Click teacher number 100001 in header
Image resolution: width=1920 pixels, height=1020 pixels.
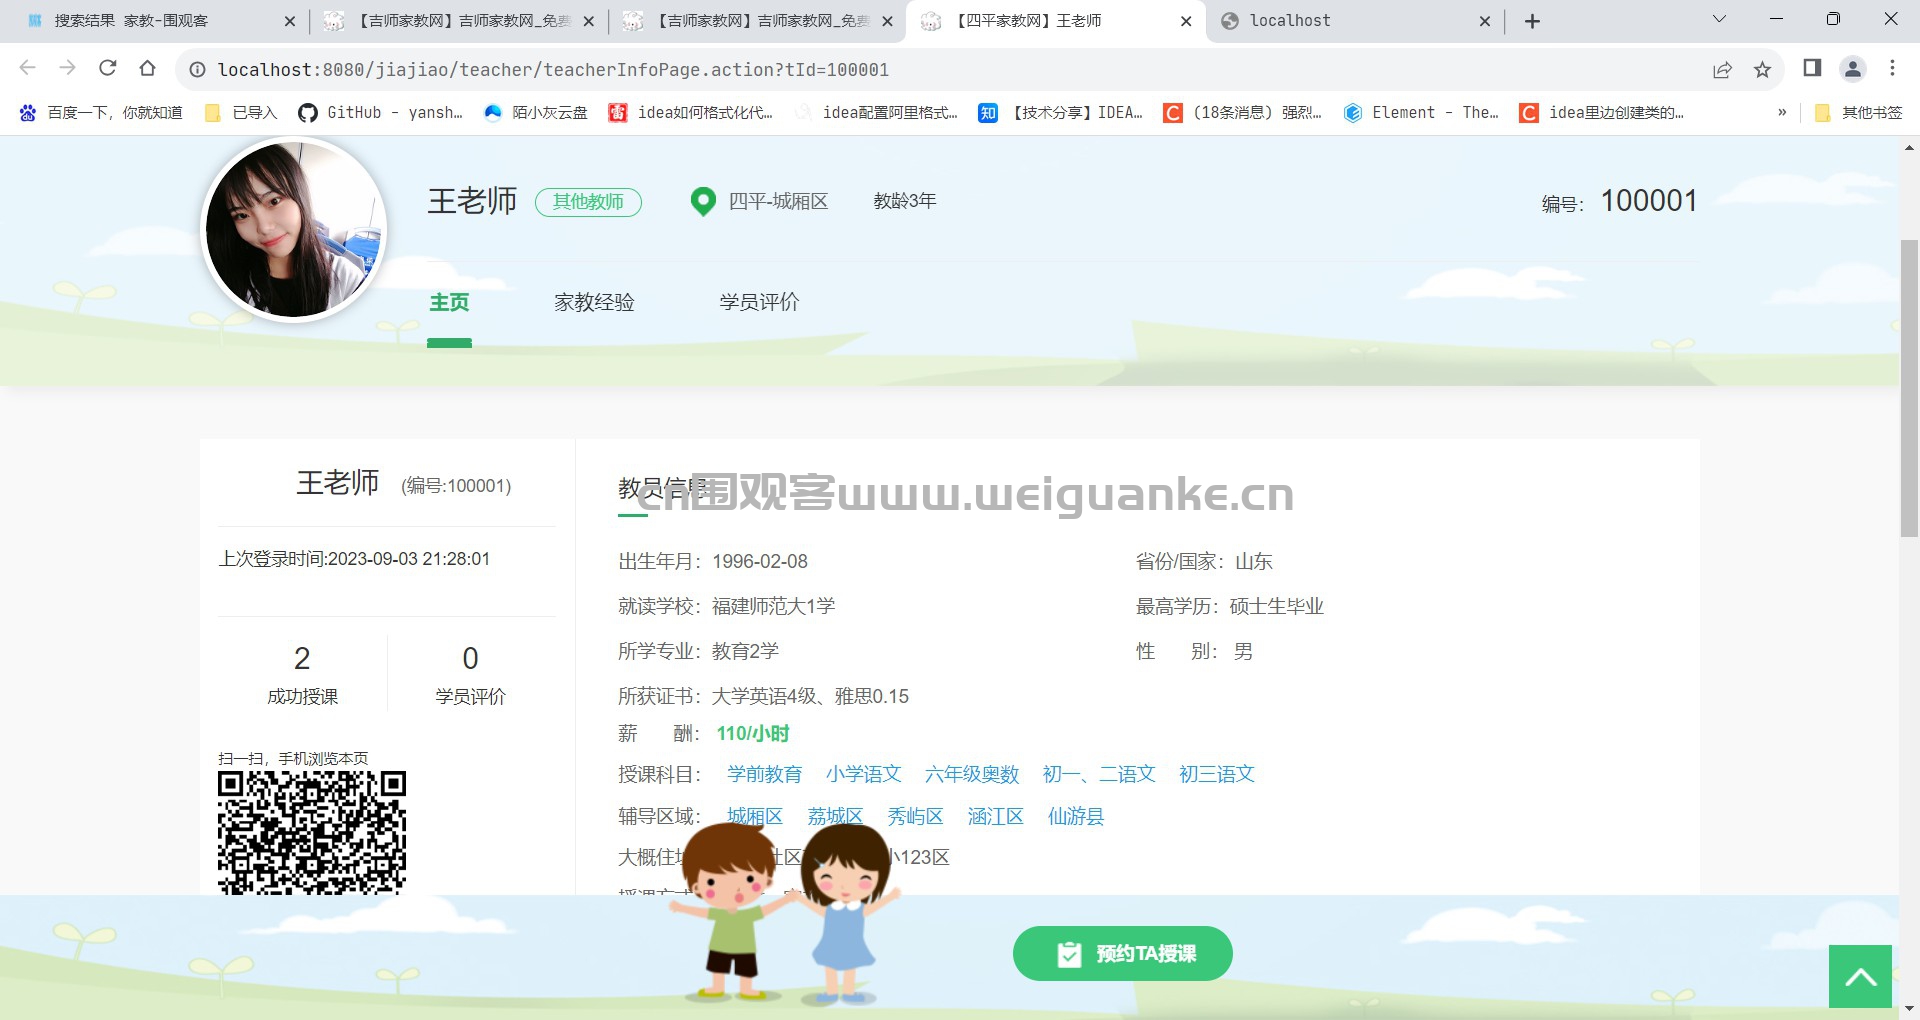click(x=1649, y=201)
